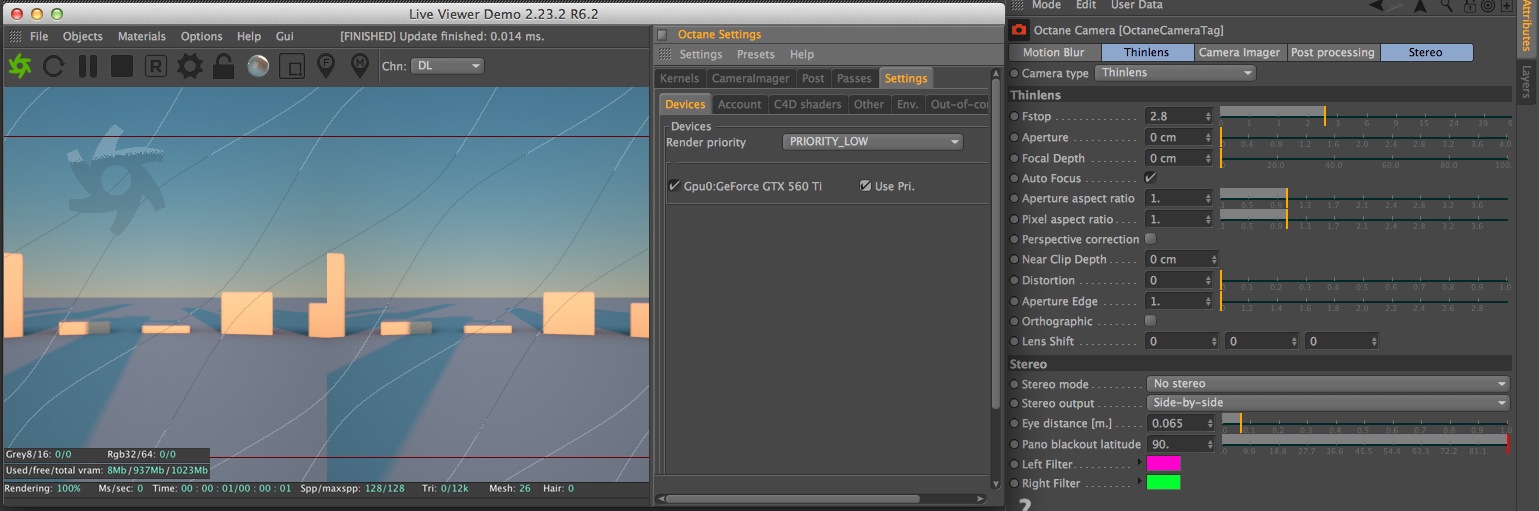This screenshot has height=511, width=1539.
Task: Click the red Octane Camera tag icon
Action: click(x=1019, y=31)
